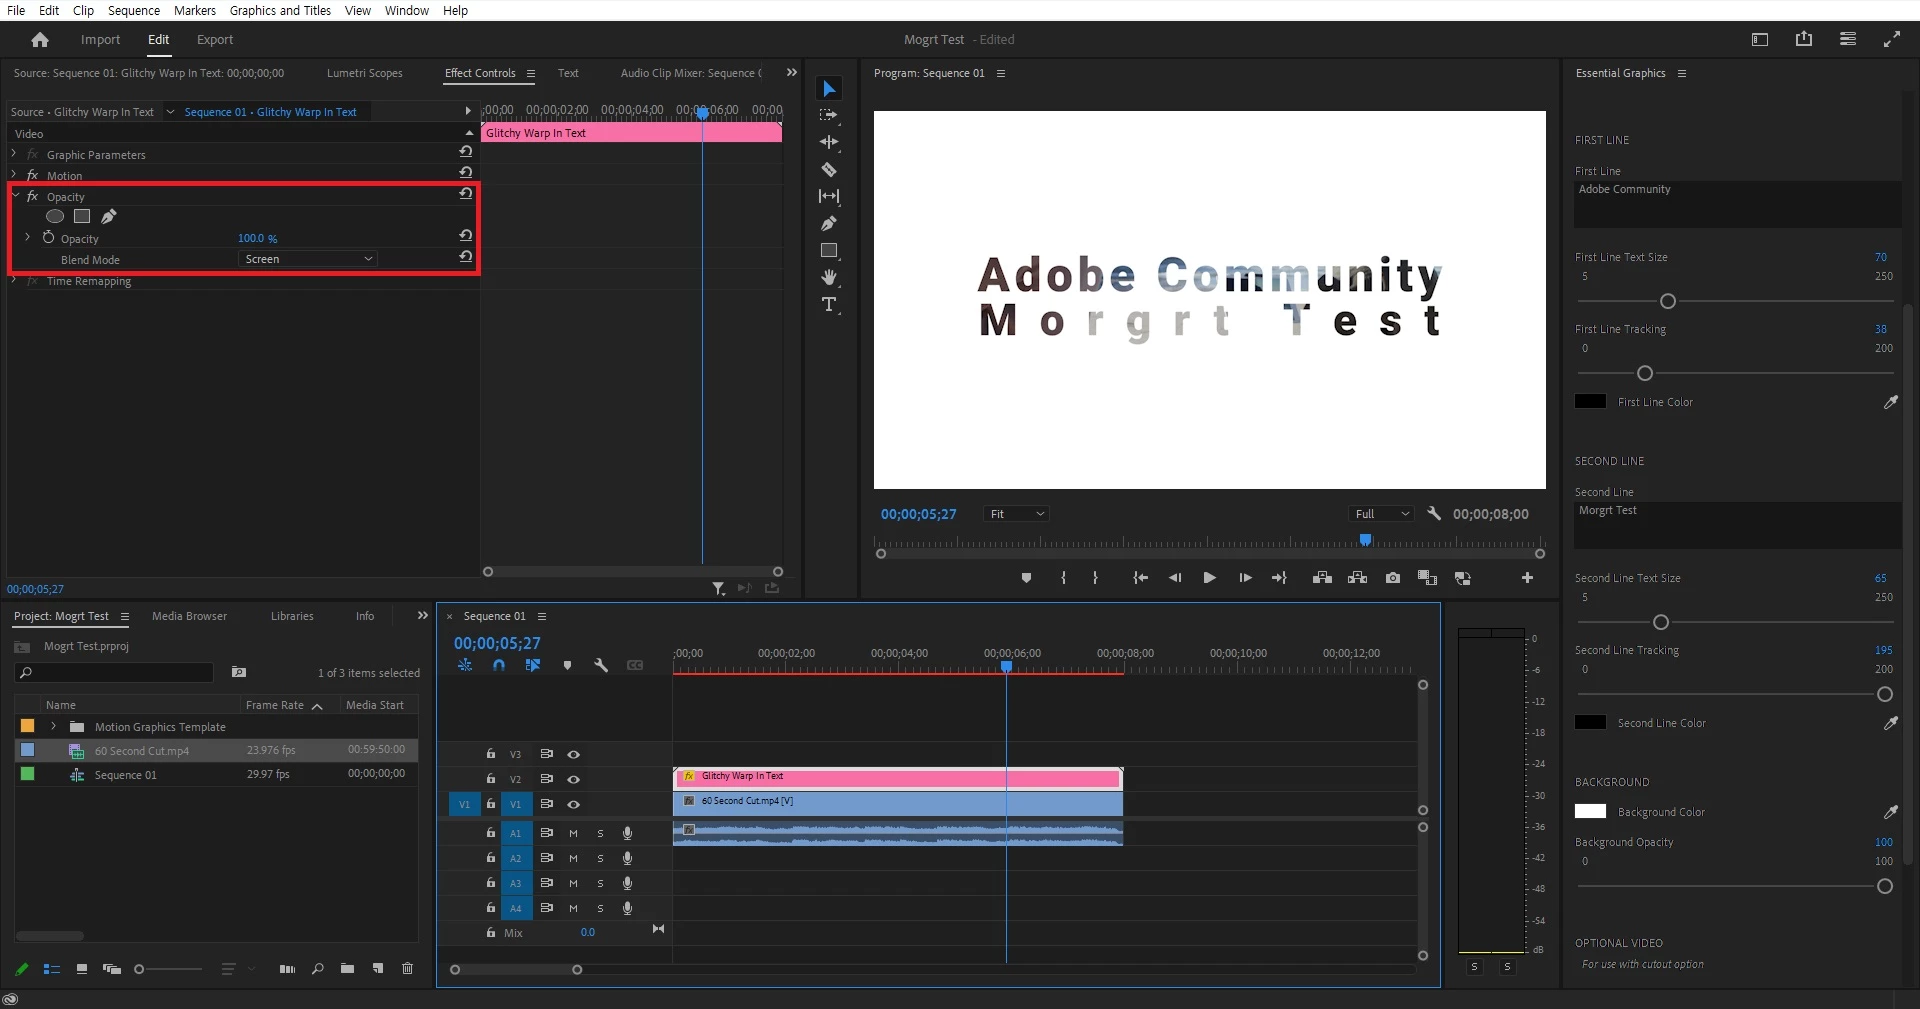The width and height of the screenshot is (1920, 1009).
Task: Open the Graphics and Titles menu
Action: (x=280, y=10)
